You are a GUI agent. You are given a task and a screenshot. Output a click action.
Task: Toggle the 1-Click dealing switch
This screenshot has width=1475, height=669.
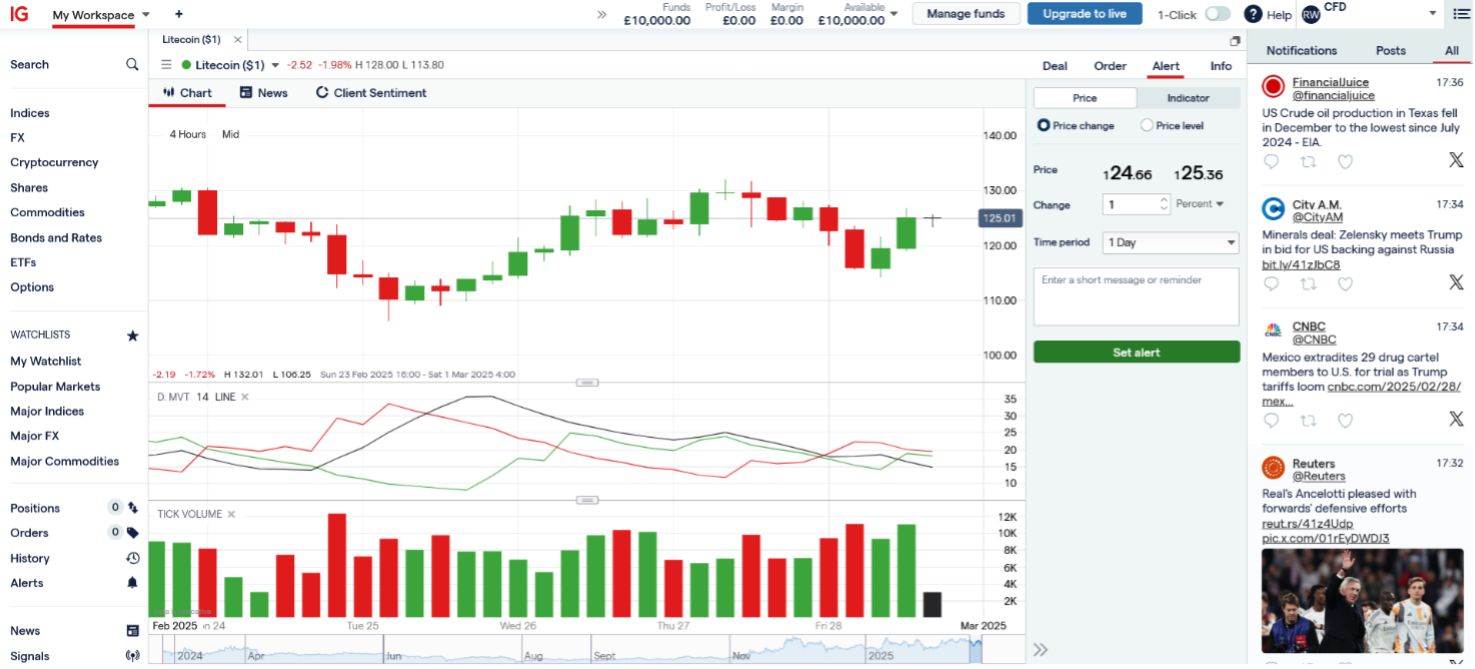tap(1217, 14)
